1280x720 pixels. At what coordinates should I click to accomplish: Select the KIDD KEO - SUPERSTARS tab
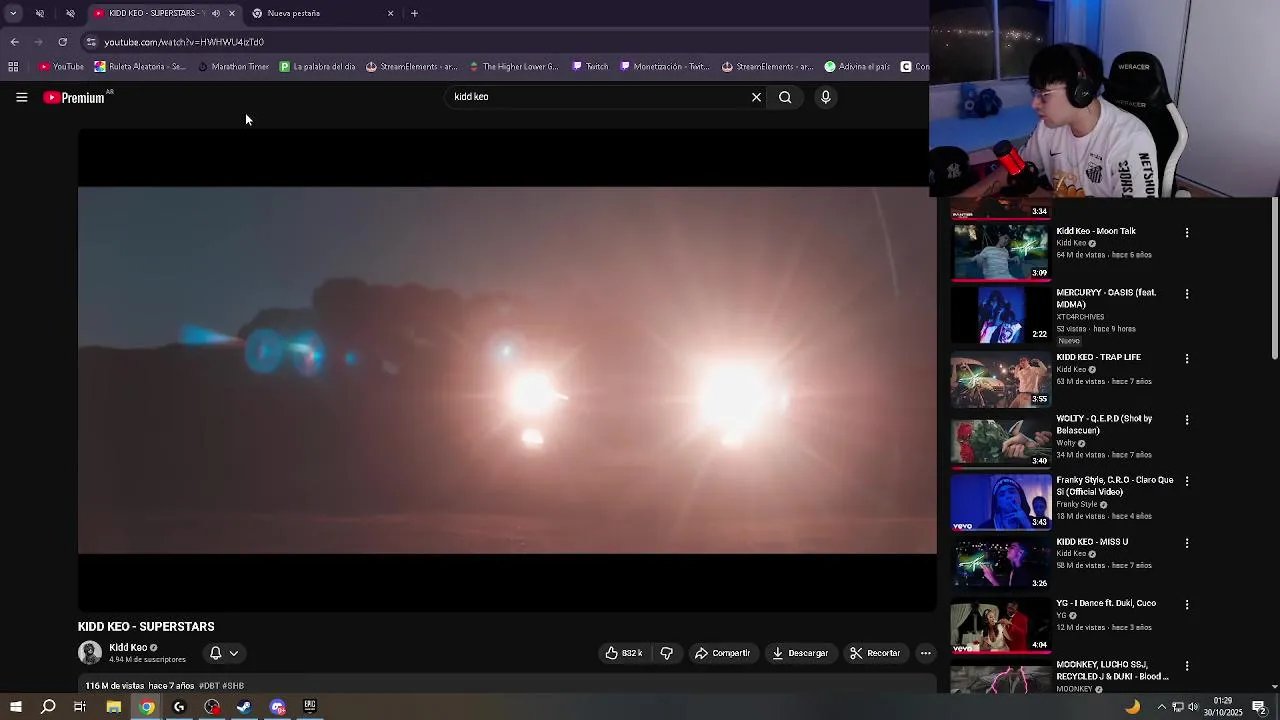tap(163, 13)
